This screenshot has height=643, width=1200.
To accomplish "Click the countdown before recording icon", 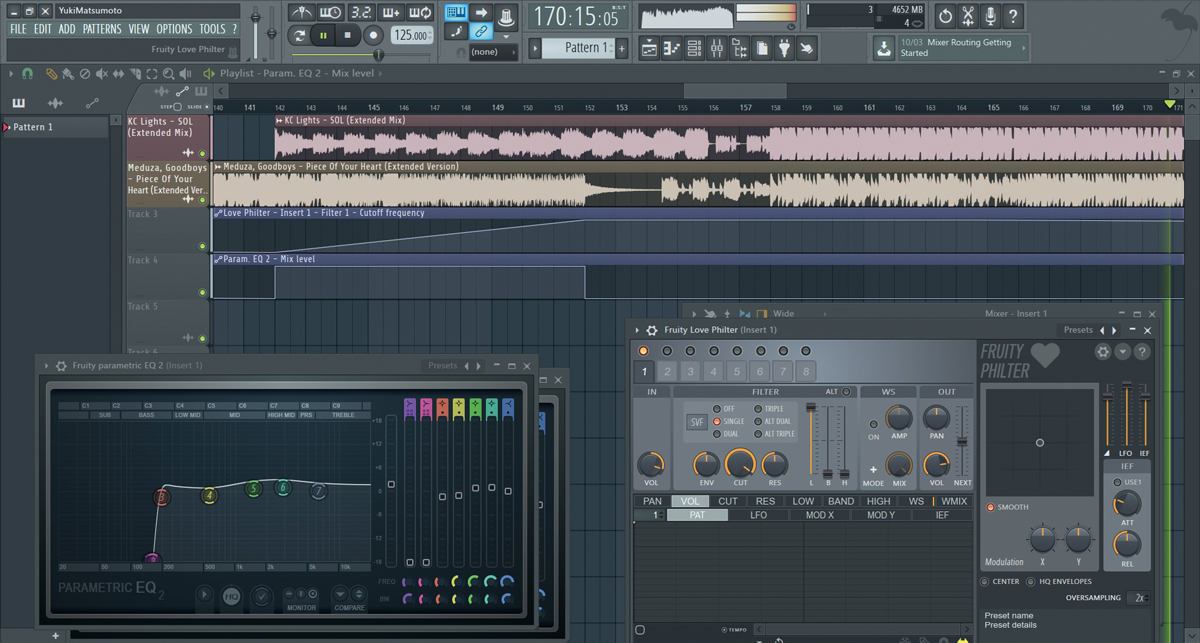I will point(361,13).
